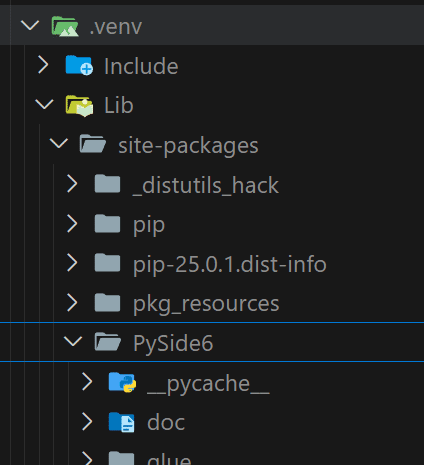
Task: Select the pkg_resources folder
Action: 212,303
